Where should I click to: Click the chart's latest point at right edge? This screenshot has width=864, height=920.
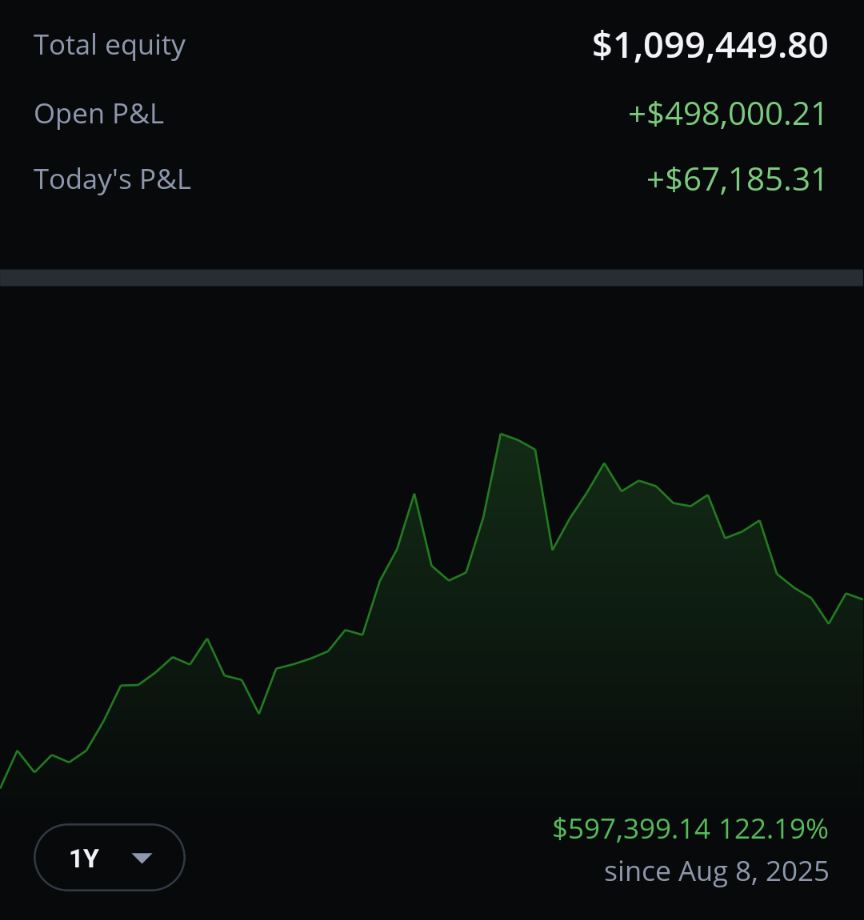pos(861,599)
